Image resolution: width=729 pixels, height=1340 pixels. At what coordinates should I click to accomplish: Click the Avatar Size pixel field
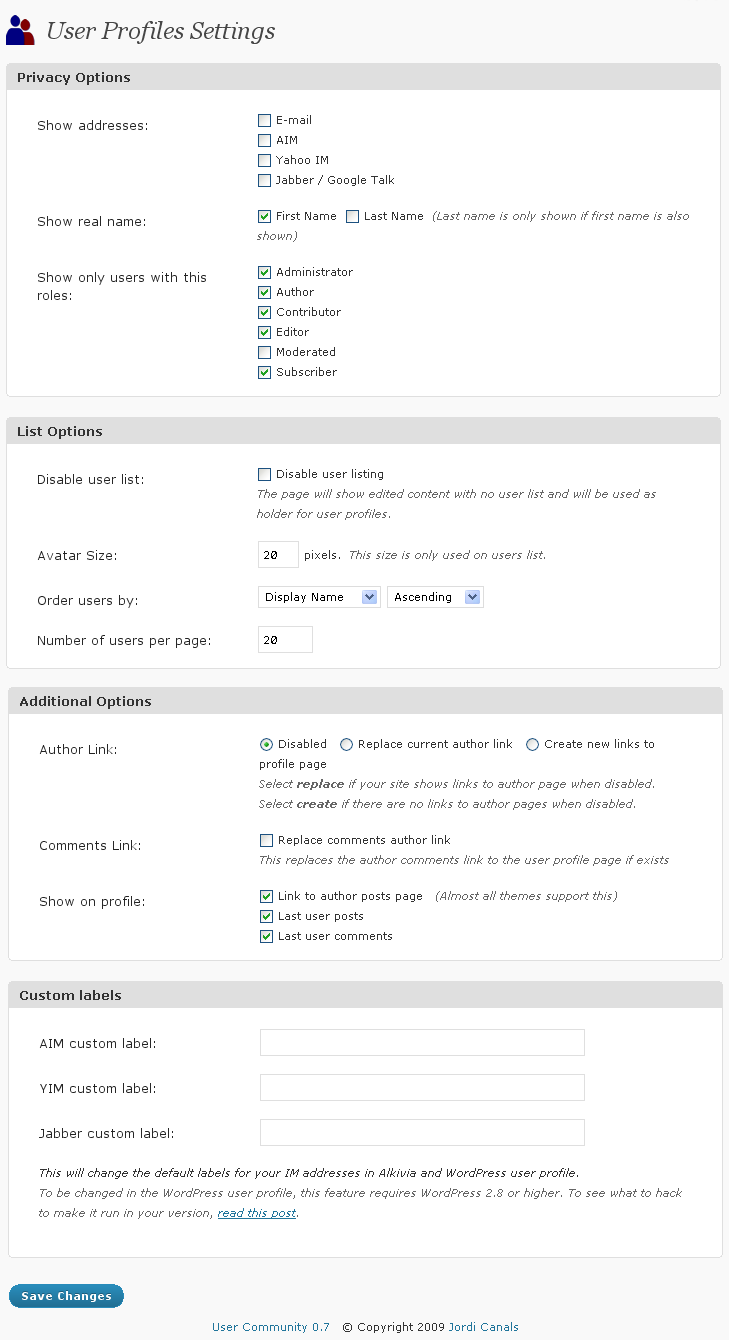click(x=278, y=554)
